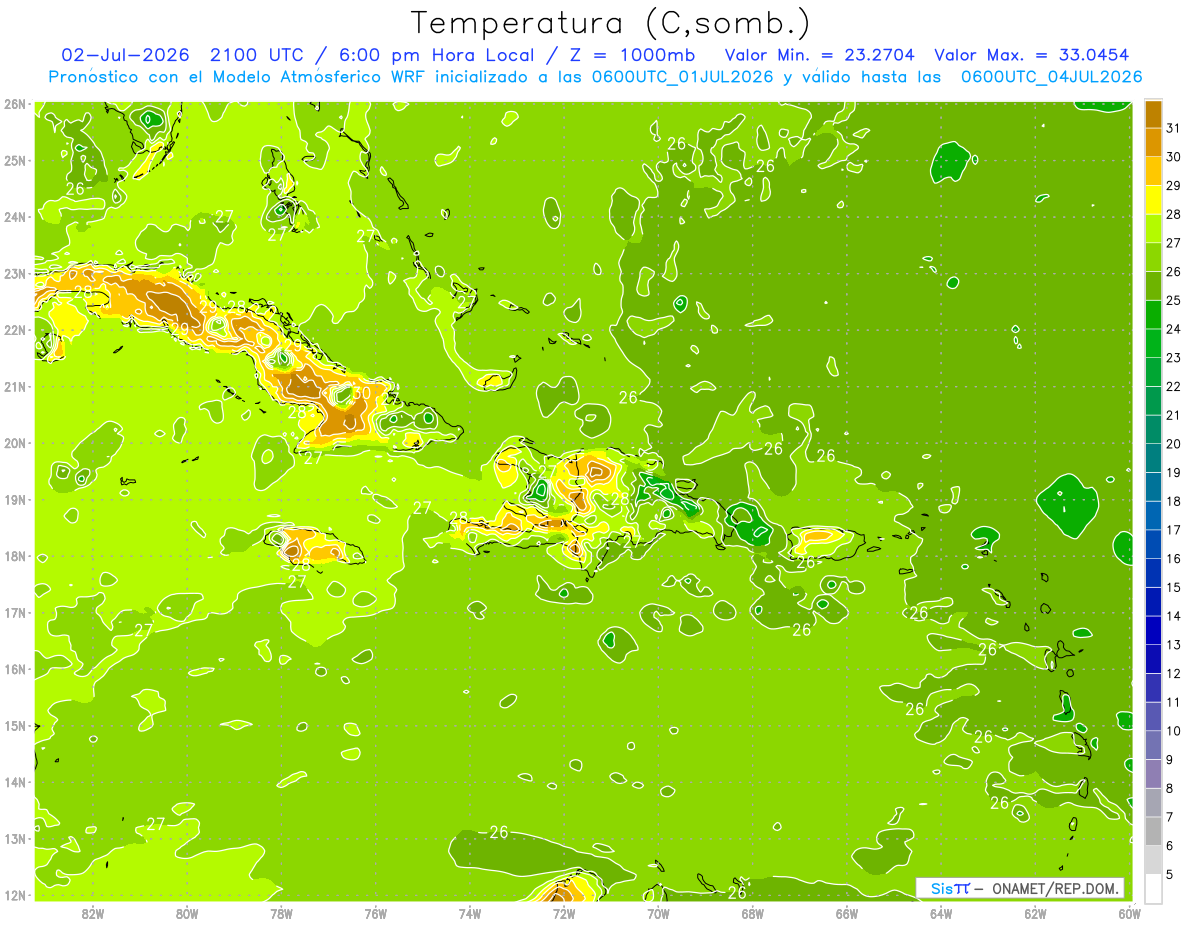This screenshot has height=927, width=1200.
Task: Select the color bar segment between 28 and 29
Action: [1153, 200]
